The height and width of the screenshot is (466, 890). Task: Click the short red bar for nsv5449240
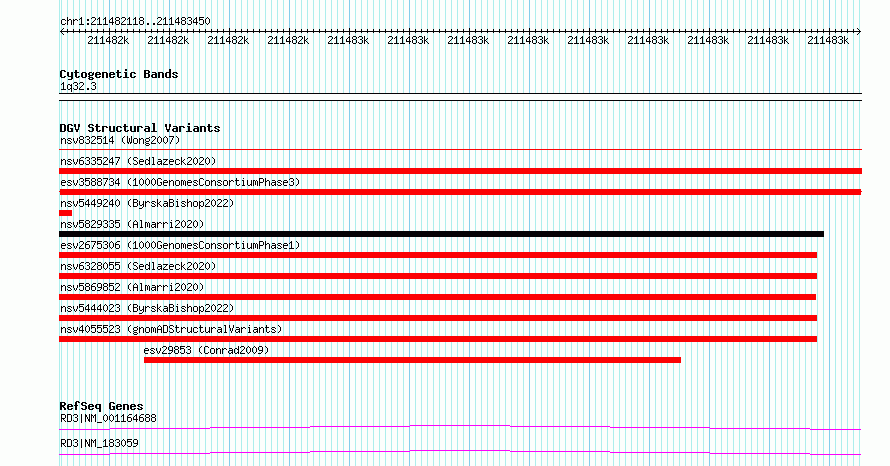point(65,213)
